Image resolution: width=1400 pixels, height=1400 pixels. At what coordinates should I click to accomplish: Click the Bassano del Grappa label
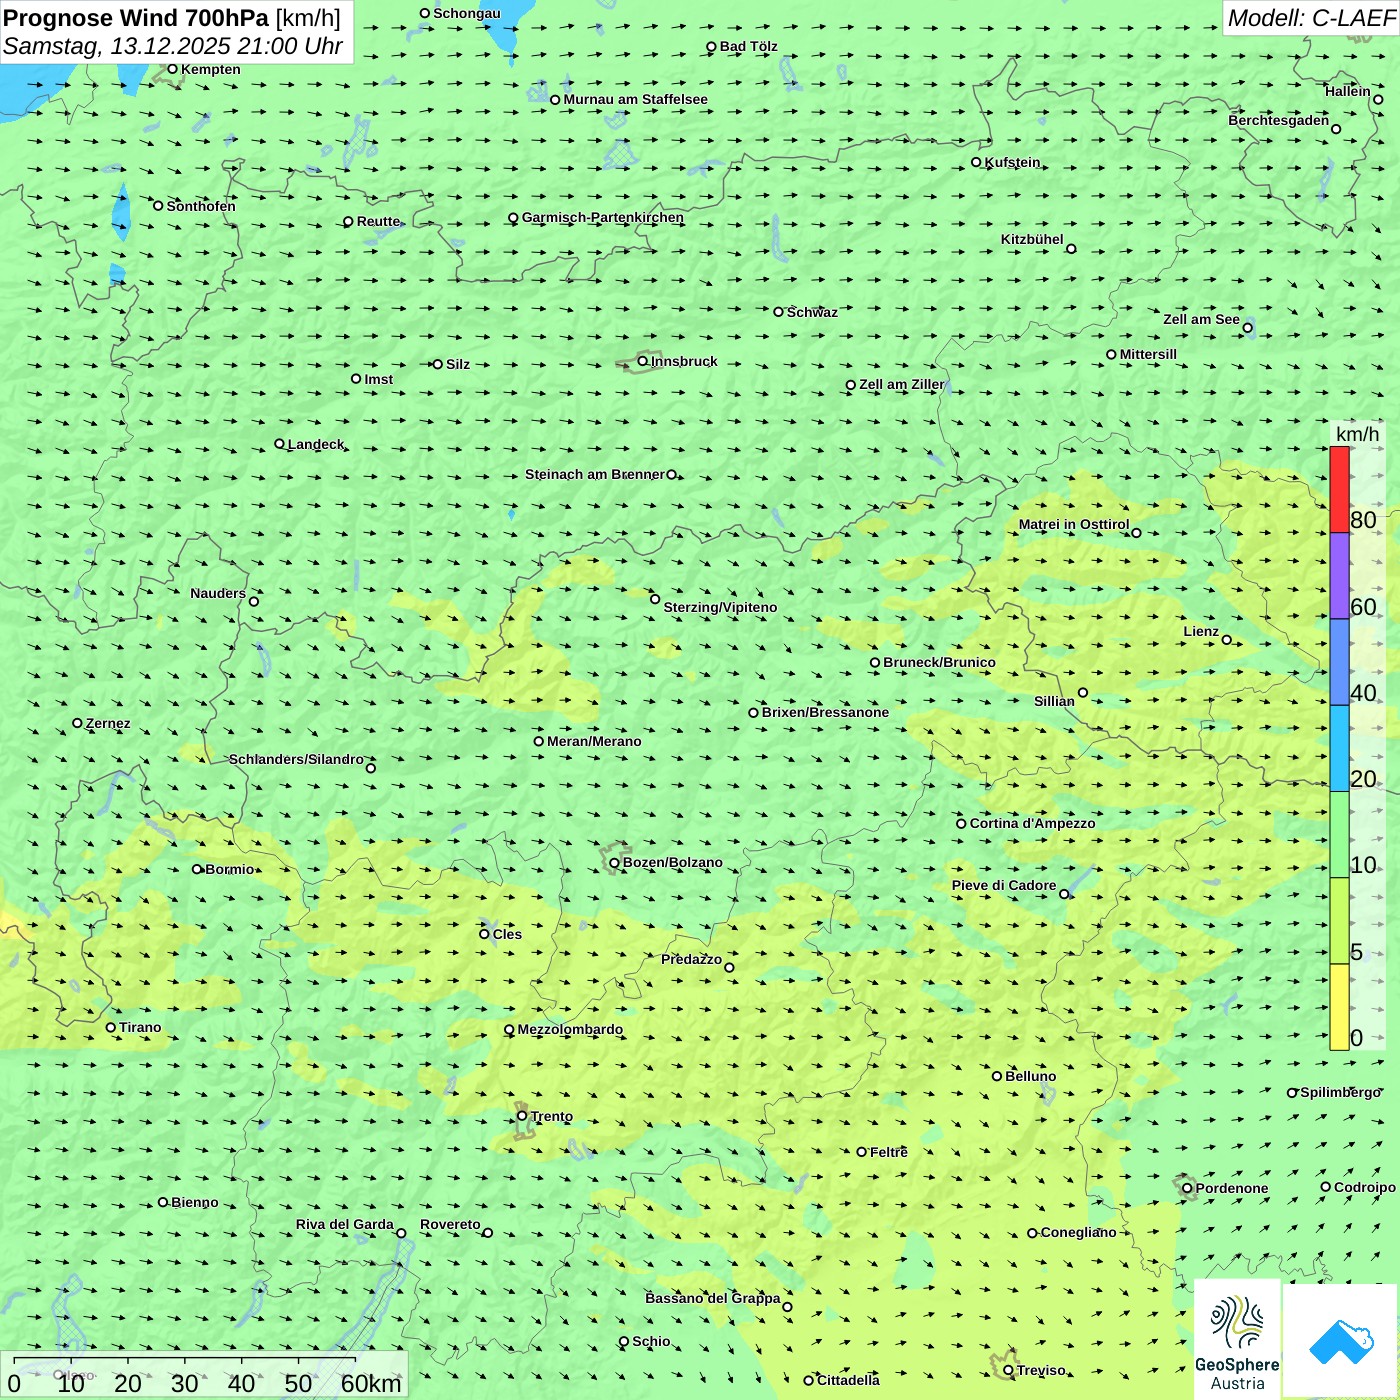(713, 1298)
